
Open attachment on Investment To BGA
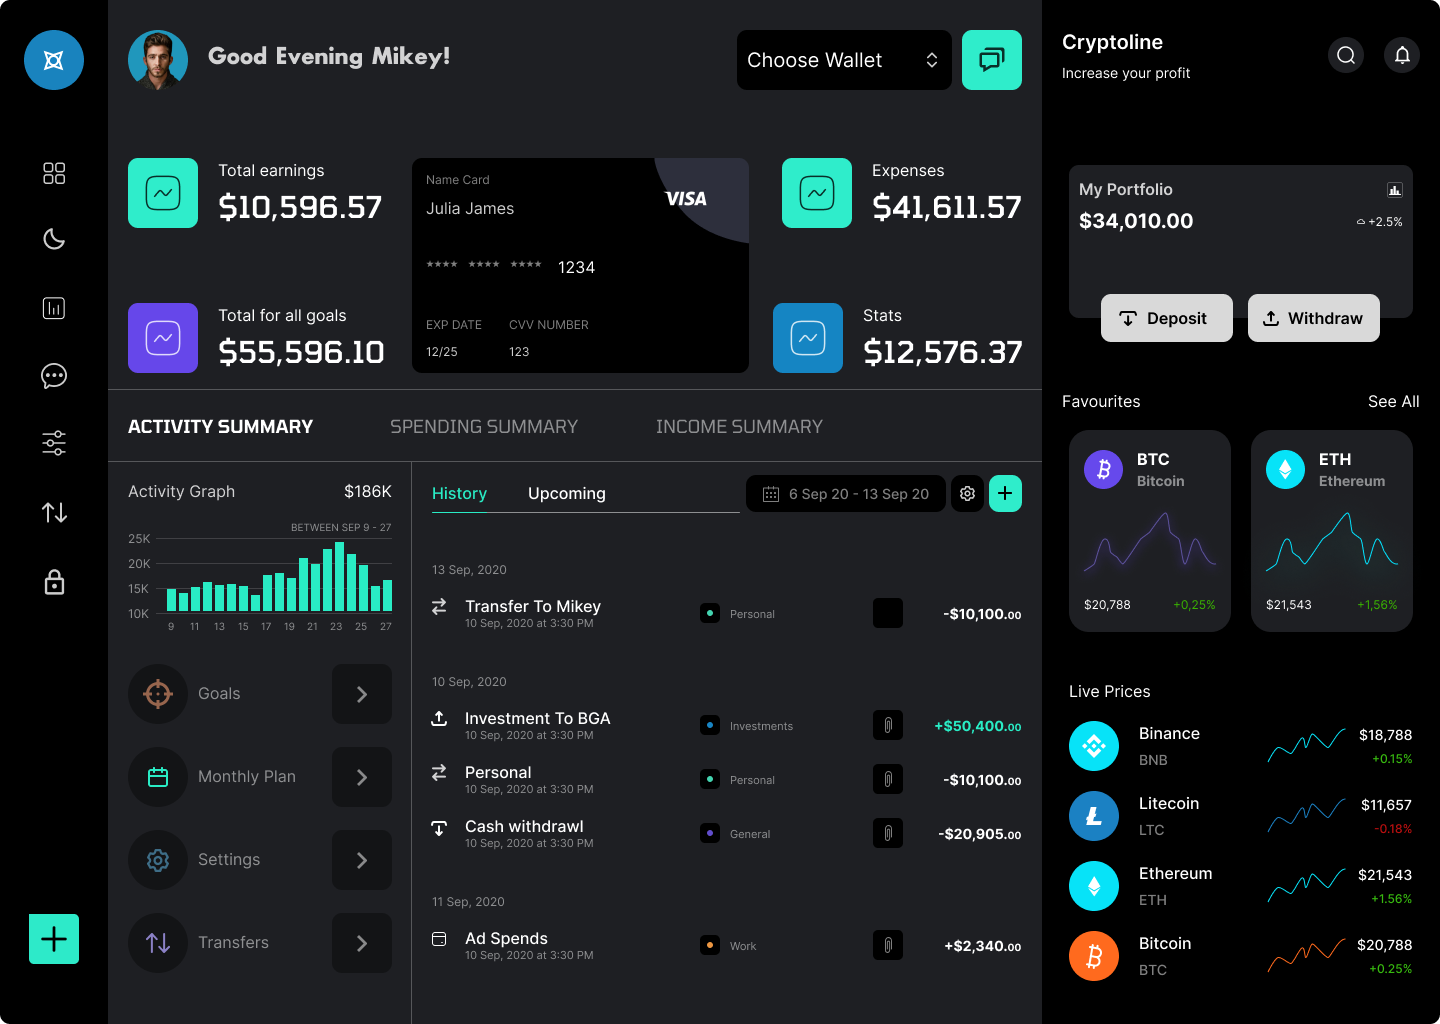(888, 725)
